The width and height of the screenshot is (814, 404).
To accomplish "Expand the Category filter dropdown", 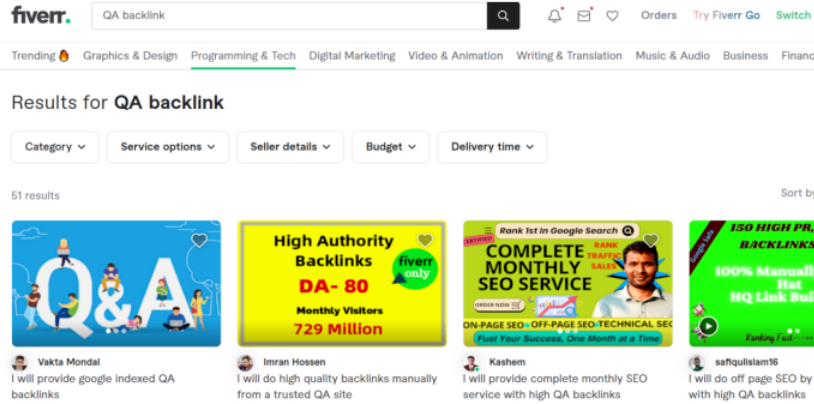I will point(55,147).
